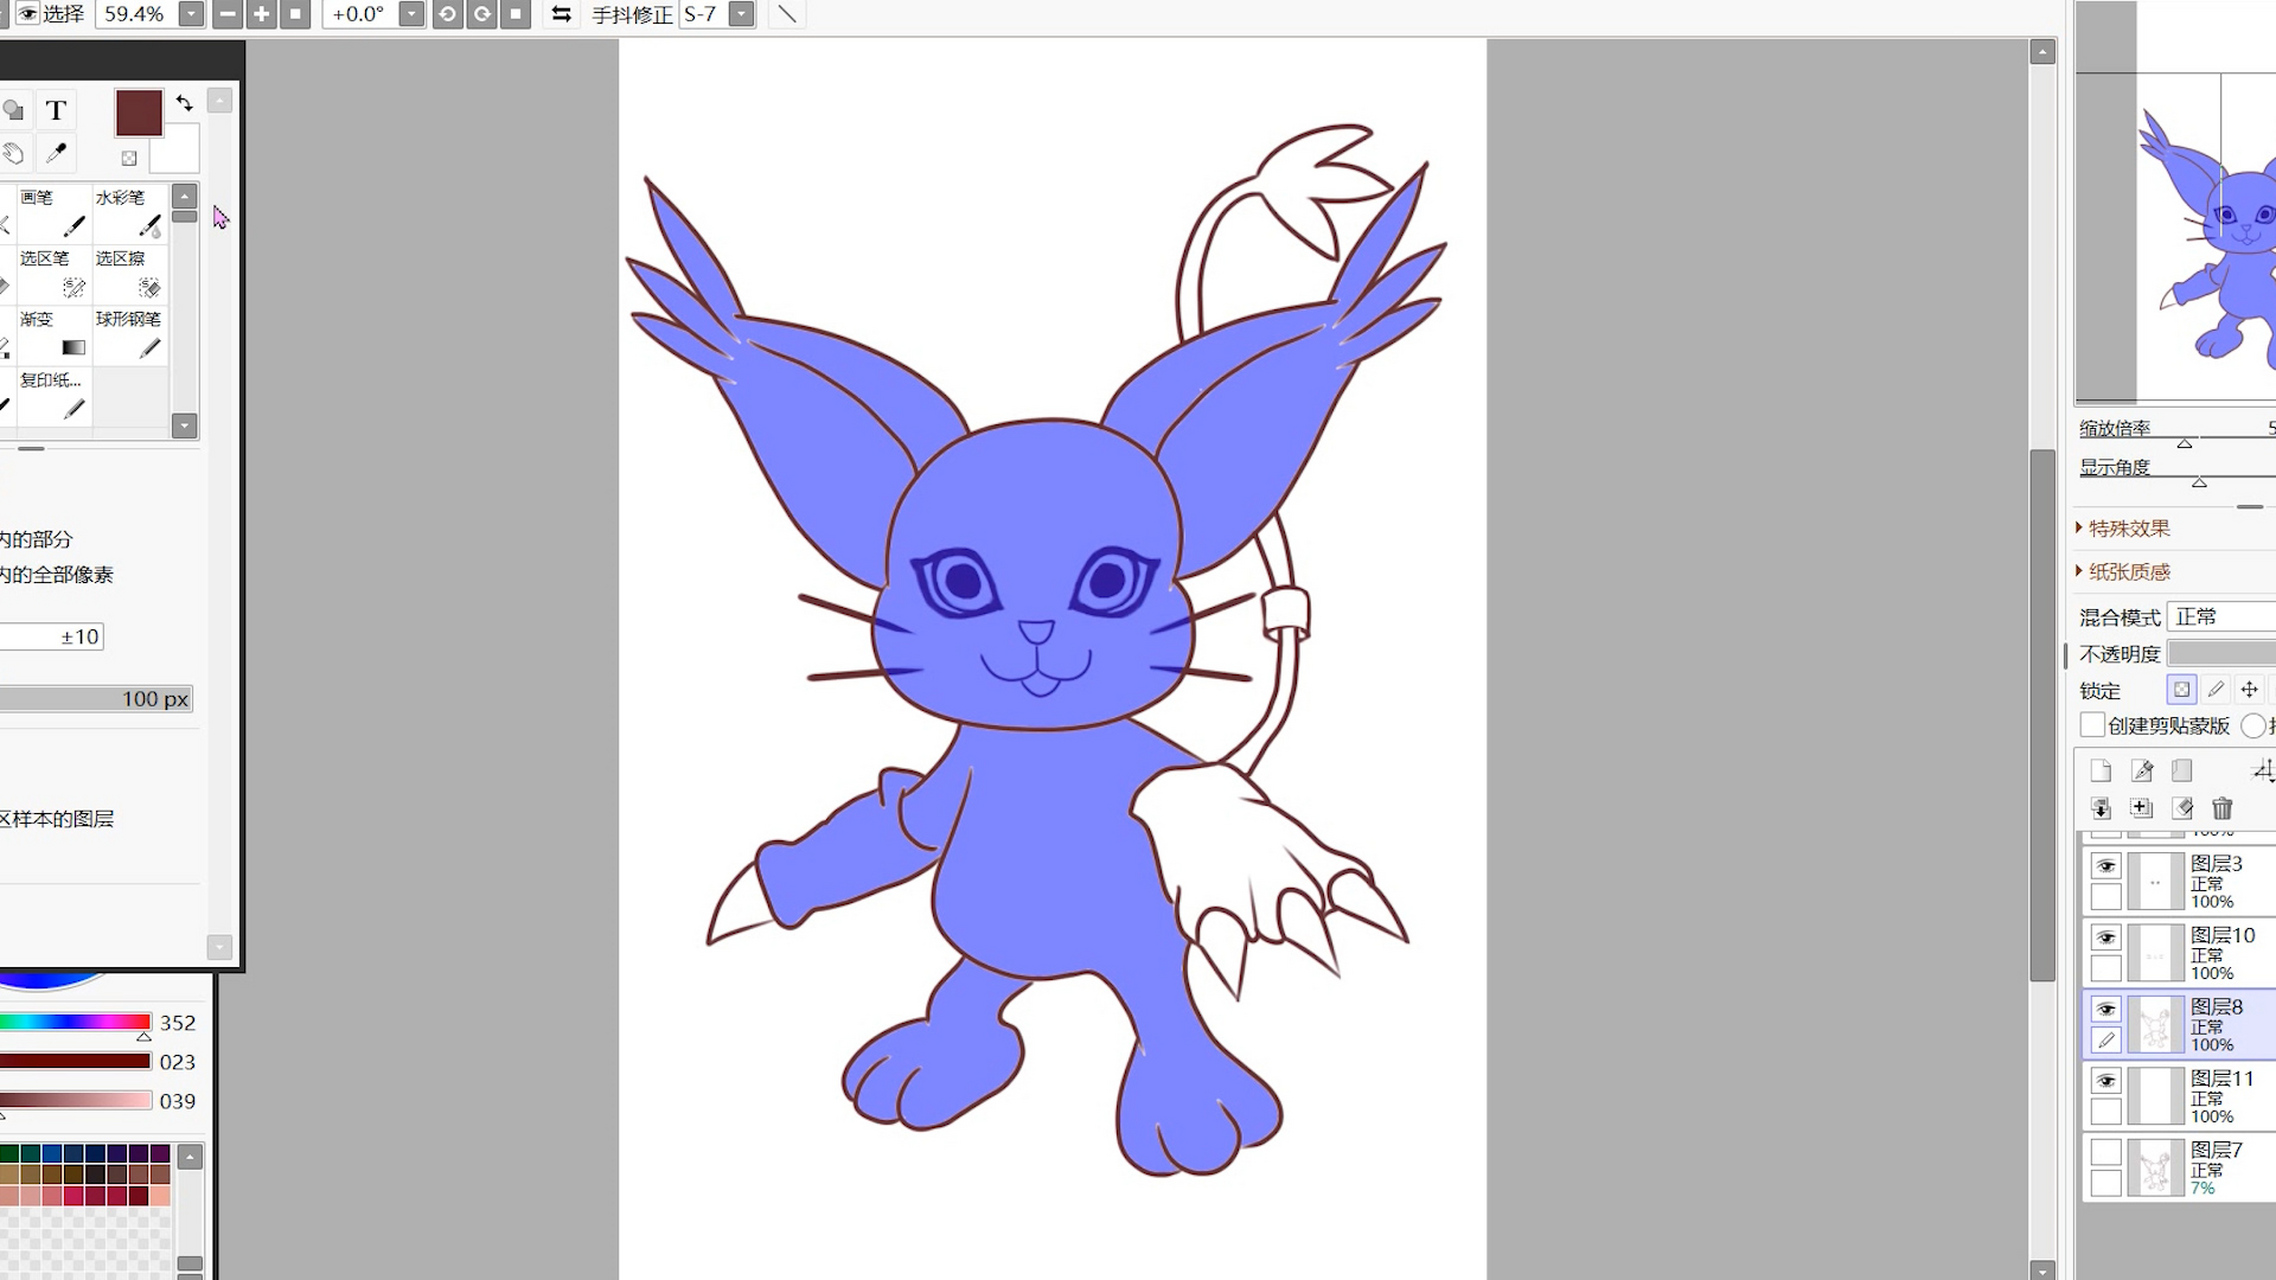Viewport: 2276px width, 1280px height.
Task: Rotate the canvas counterclockwise
Action: (447, 14)
